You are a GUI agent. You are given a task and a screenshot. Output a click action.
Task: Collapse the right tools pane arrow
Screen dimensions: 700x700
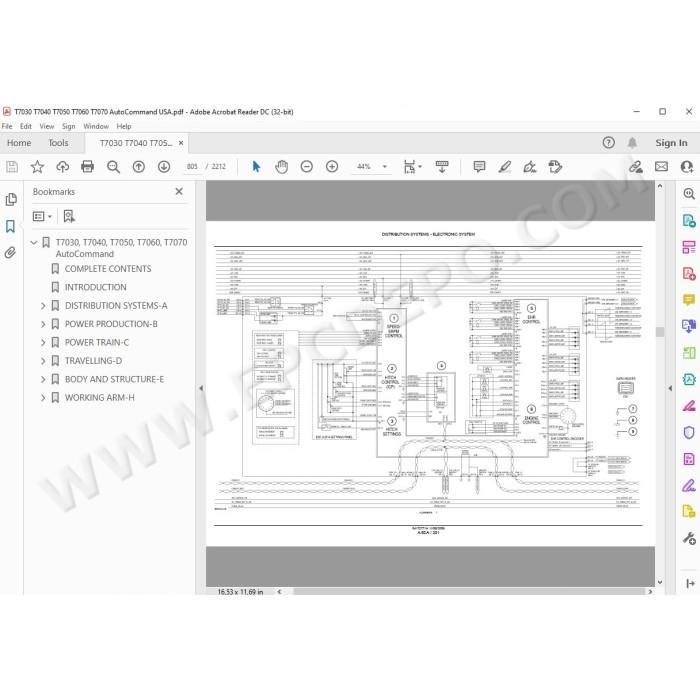click(670, 388)
